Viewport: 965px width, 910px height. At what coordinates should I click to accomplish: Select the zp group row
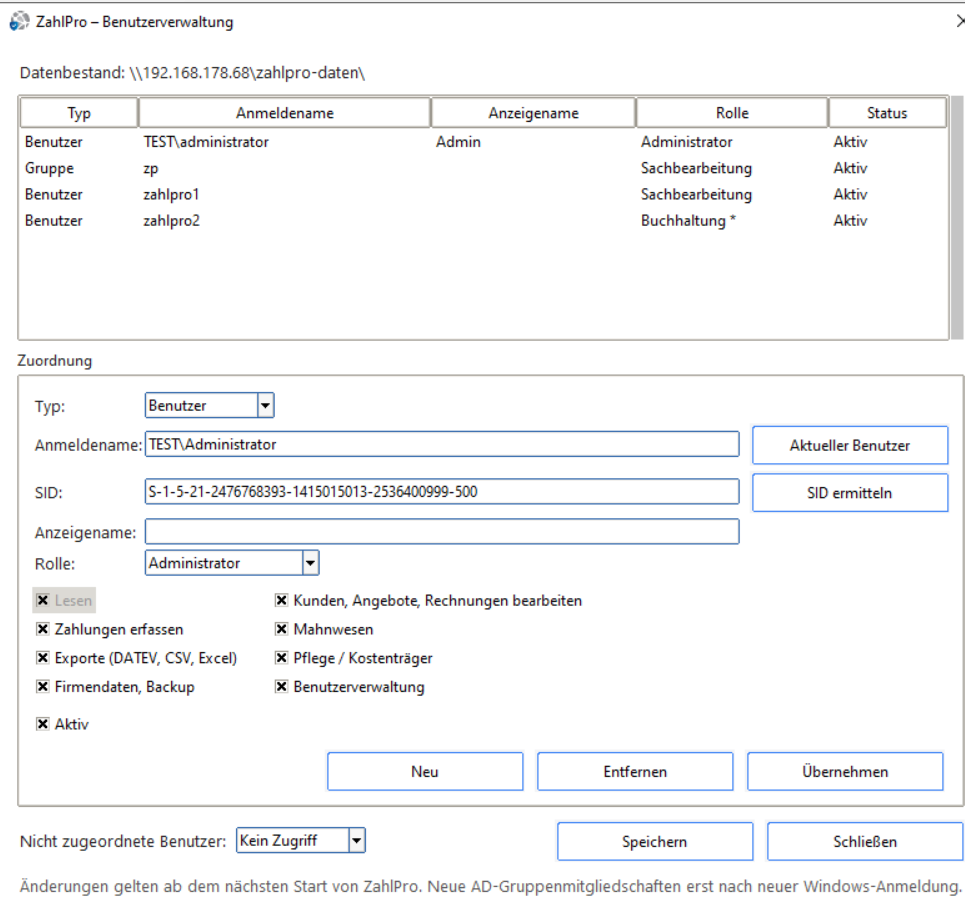pyautogui.click(x=483, y=168)
